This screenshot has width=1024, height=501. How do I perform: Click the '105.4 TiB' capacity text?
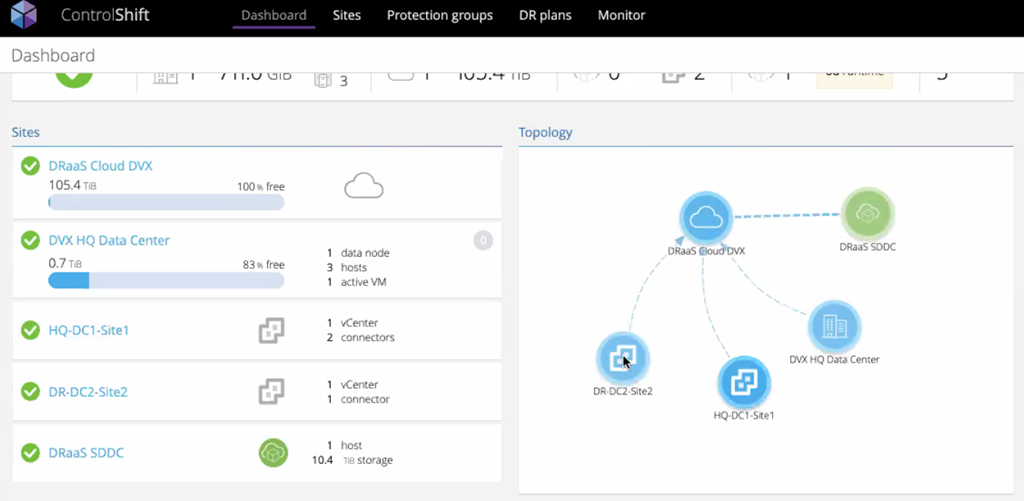(x=72, y=186)
